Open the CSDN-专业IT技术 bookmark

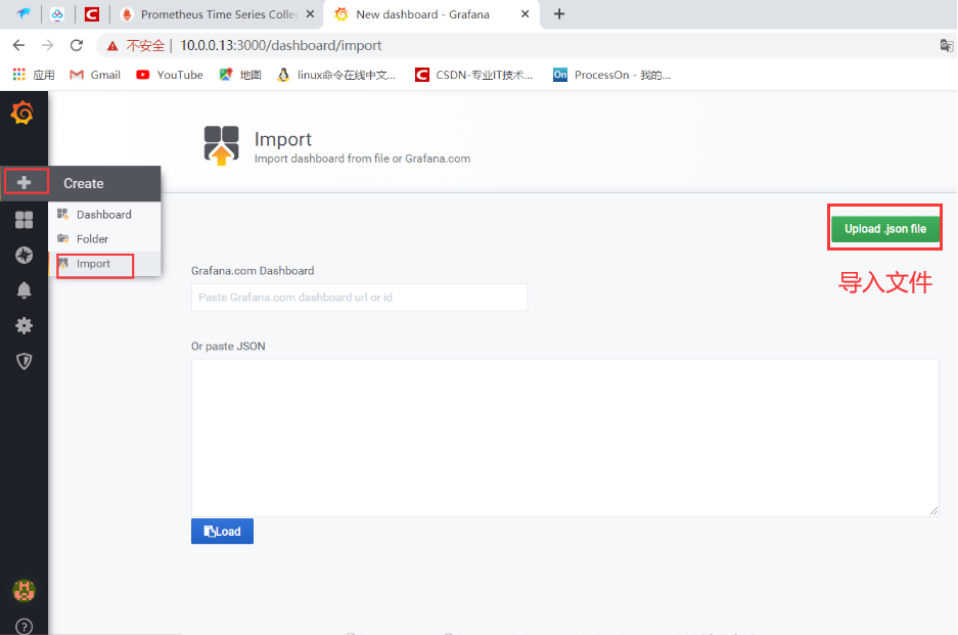coord(474,75)
